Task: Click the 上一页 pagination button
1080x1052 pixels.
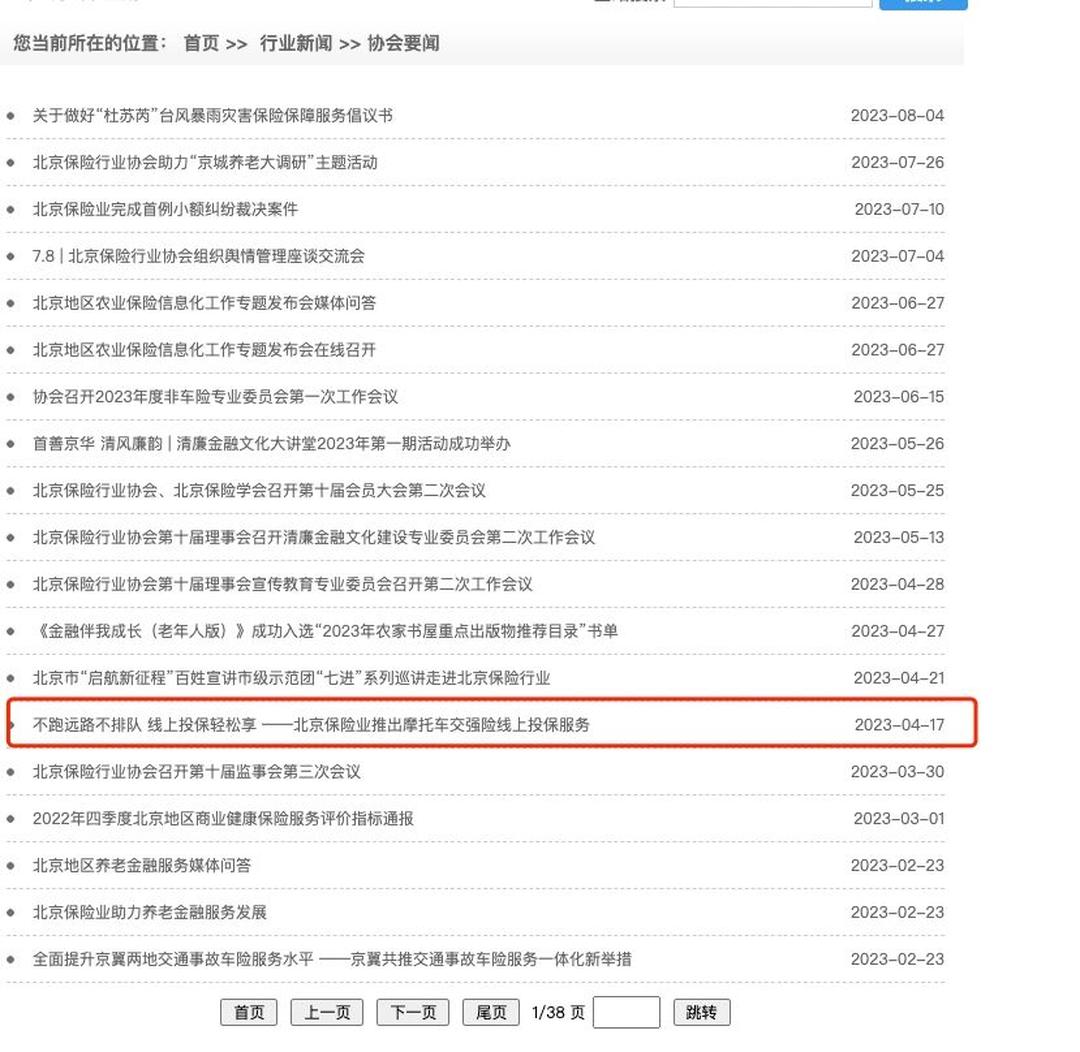Action: [326, 1012]
